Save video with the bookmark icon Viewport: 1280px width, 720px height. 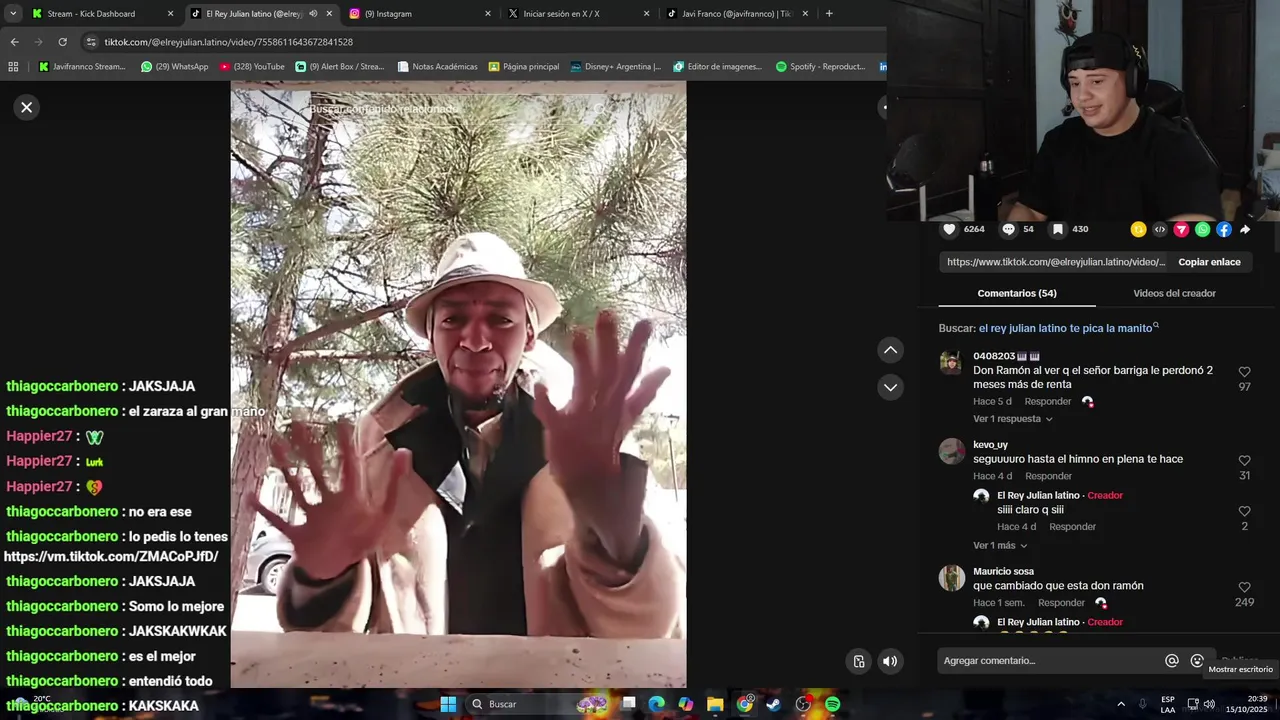coord(1057,229)
